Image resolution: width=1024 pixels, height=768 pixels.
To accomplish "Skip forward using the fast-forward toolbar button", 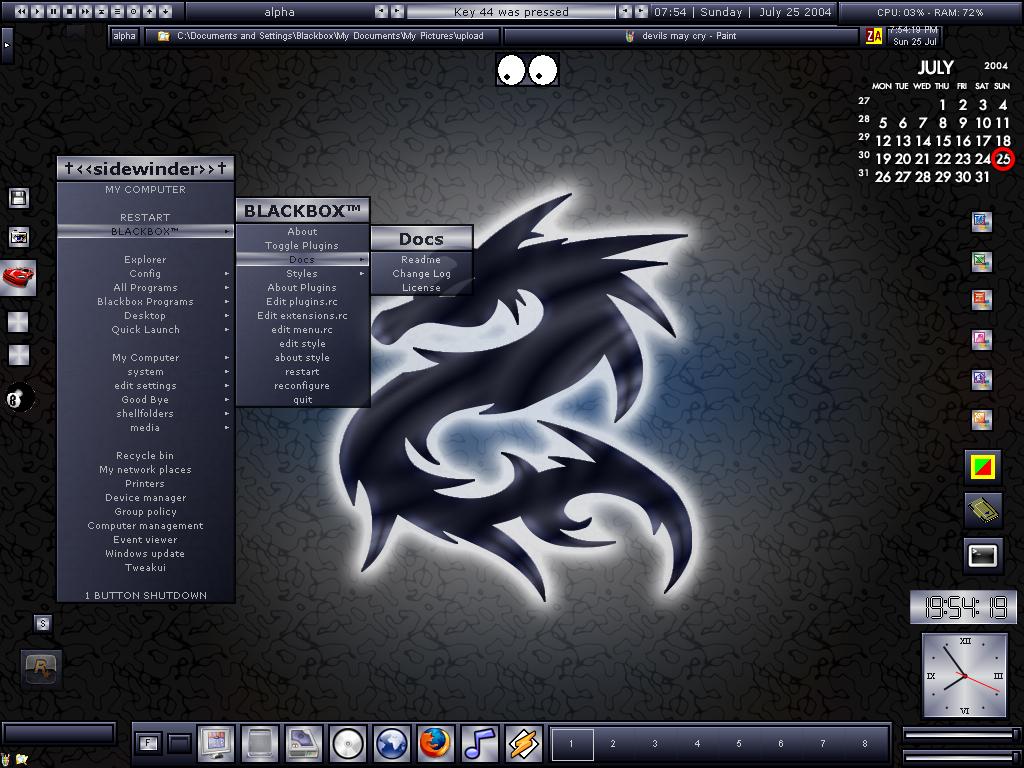I will tap(86, 11).
